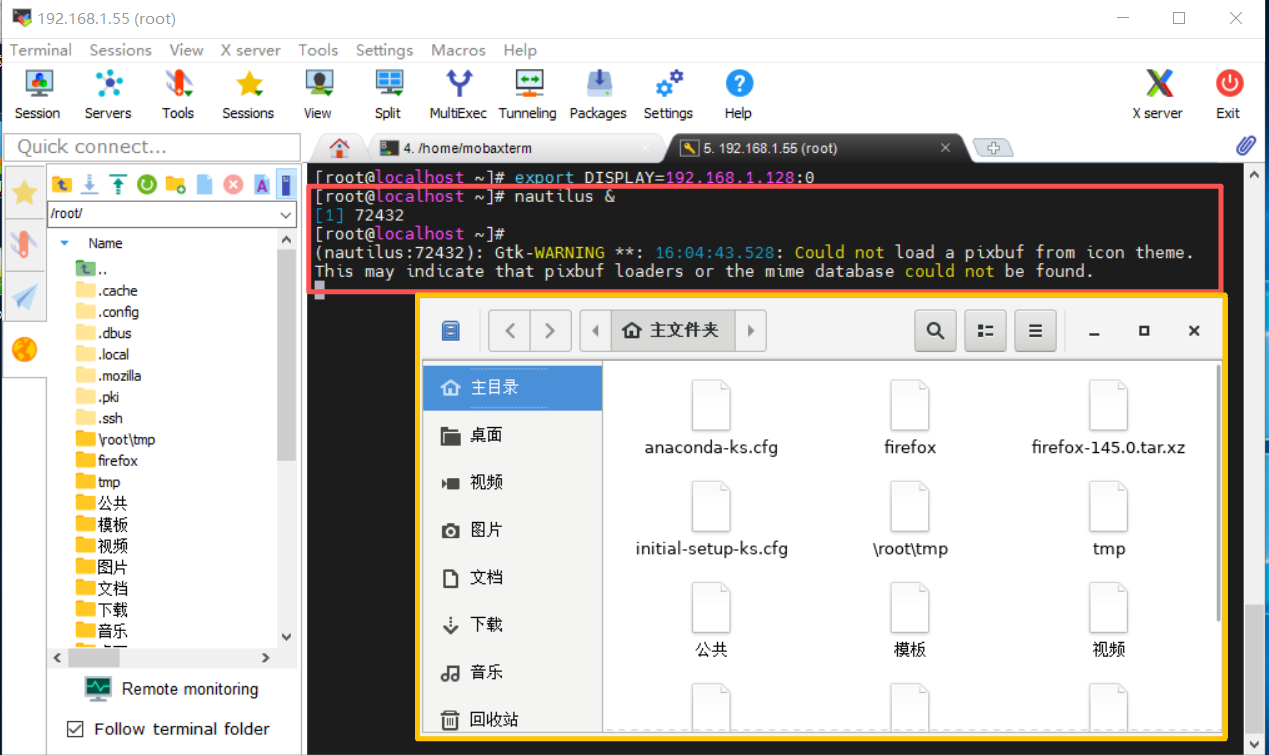Screen dimensions: 1269x755
Task: Go forward in Nautilus window
Action: (x=550, y=331)
